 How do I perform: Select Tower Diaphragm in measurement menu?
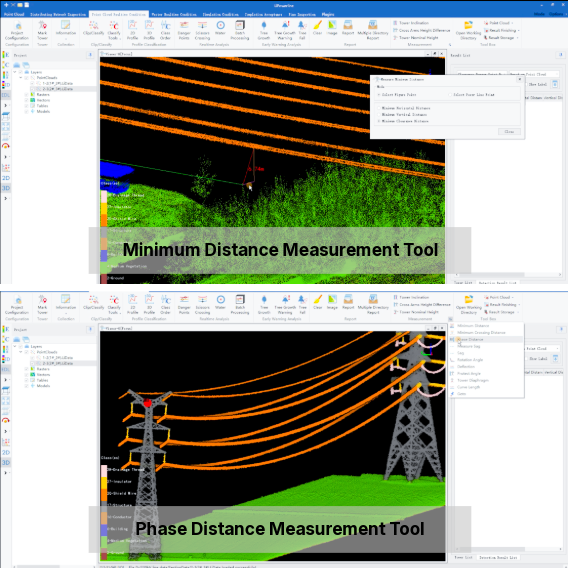pyautogui.click(x=486, y=380)
